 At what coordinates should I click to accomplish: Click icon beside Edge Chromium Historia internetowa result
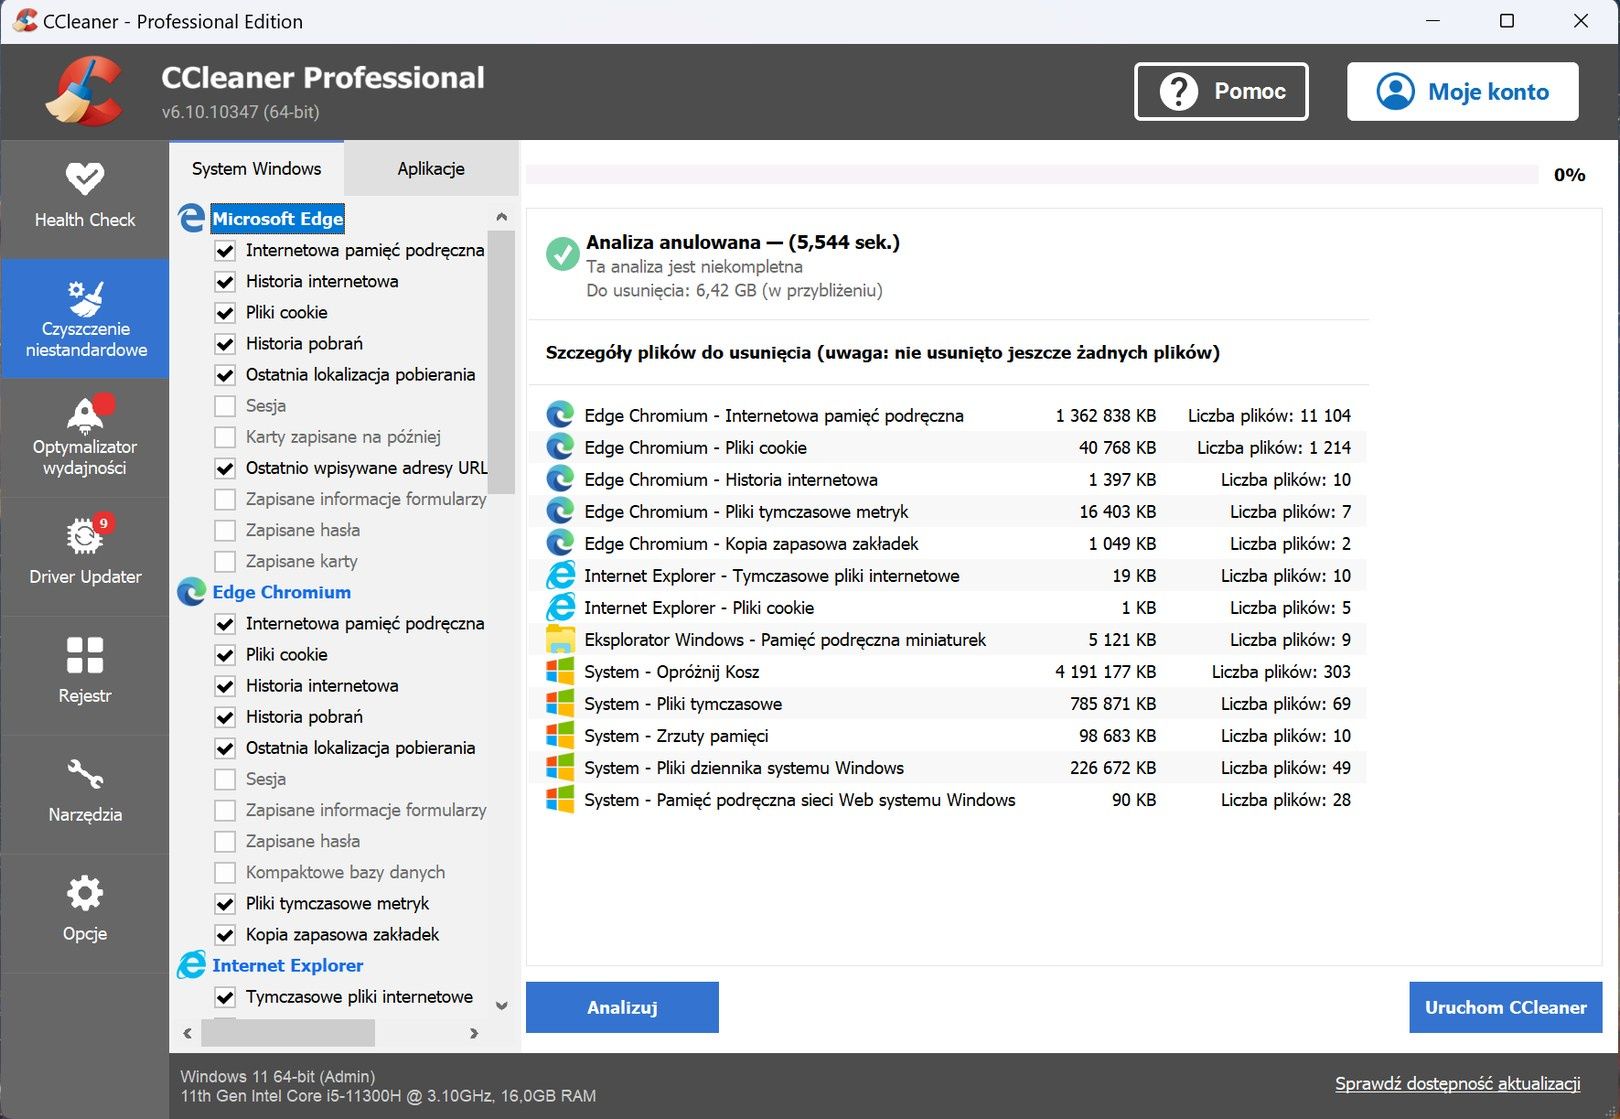coord(560,479)
